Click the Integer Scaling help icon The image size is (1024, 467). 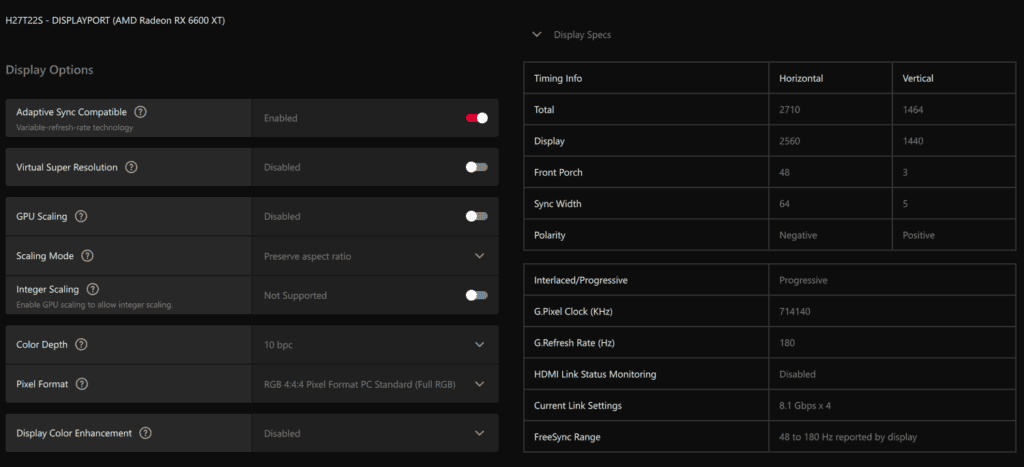coord(93,289)
